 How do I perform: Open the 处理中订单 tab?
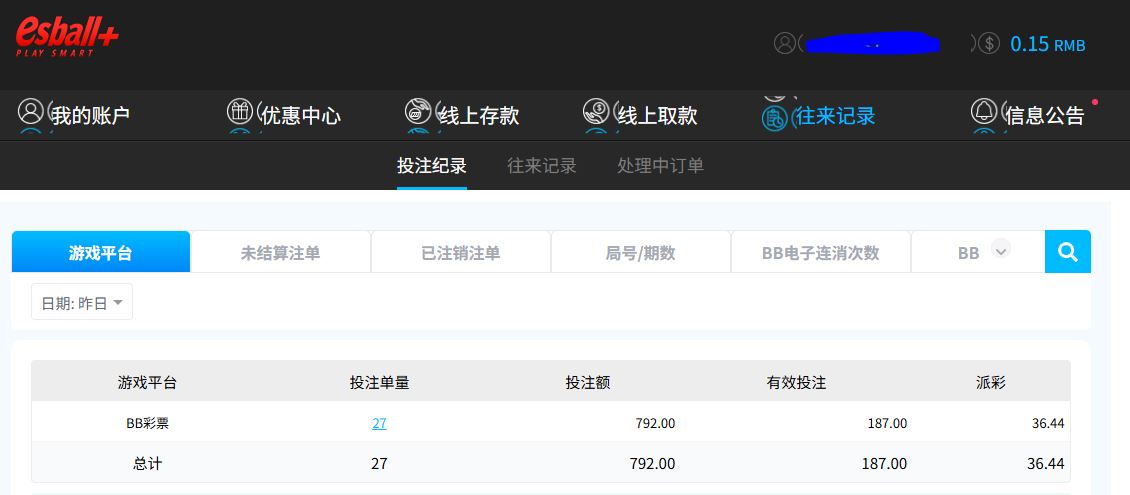coord(660,165)
